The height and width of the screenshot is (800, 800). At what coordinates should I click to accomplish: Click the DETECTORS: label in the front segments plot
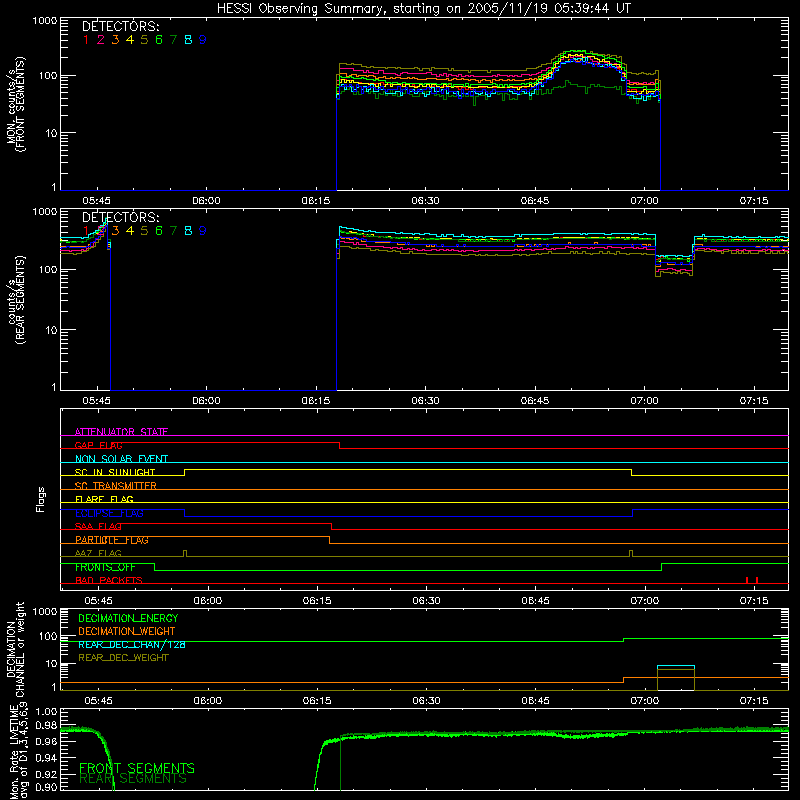point(121,27)
